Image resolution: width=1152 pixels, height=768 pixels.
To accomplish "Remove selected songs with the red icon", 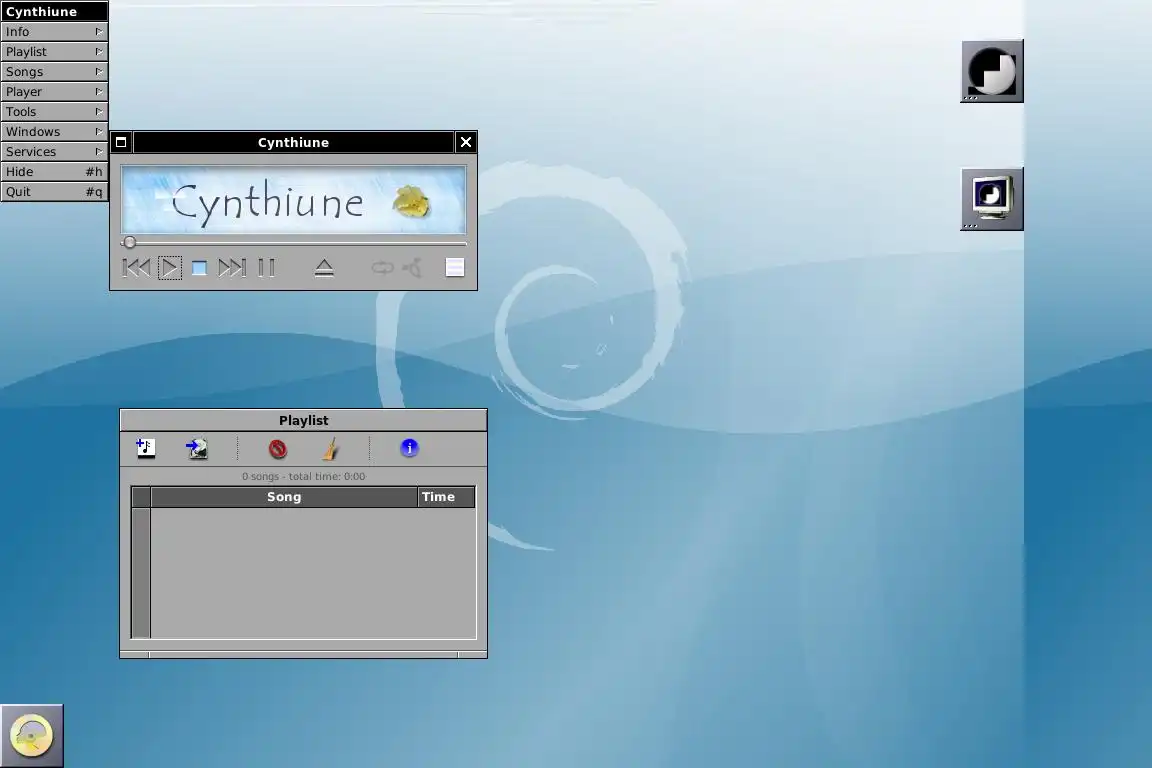I will click(x=278, y=448).
